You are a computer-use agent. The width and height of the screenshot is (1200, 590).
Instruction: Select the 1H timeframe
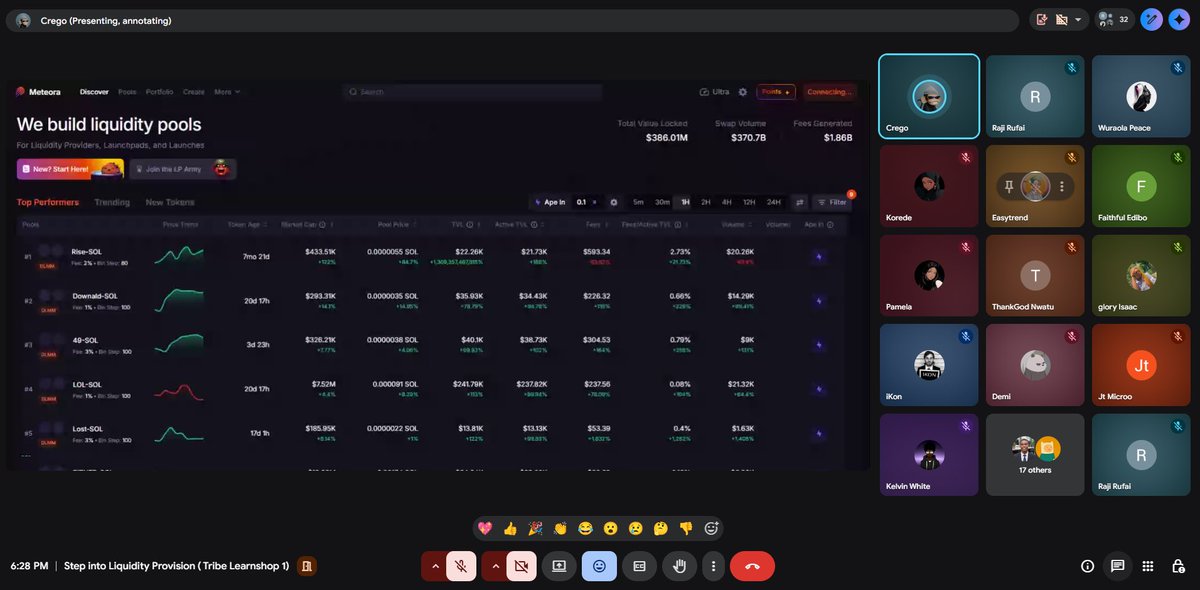coord(685,202)
